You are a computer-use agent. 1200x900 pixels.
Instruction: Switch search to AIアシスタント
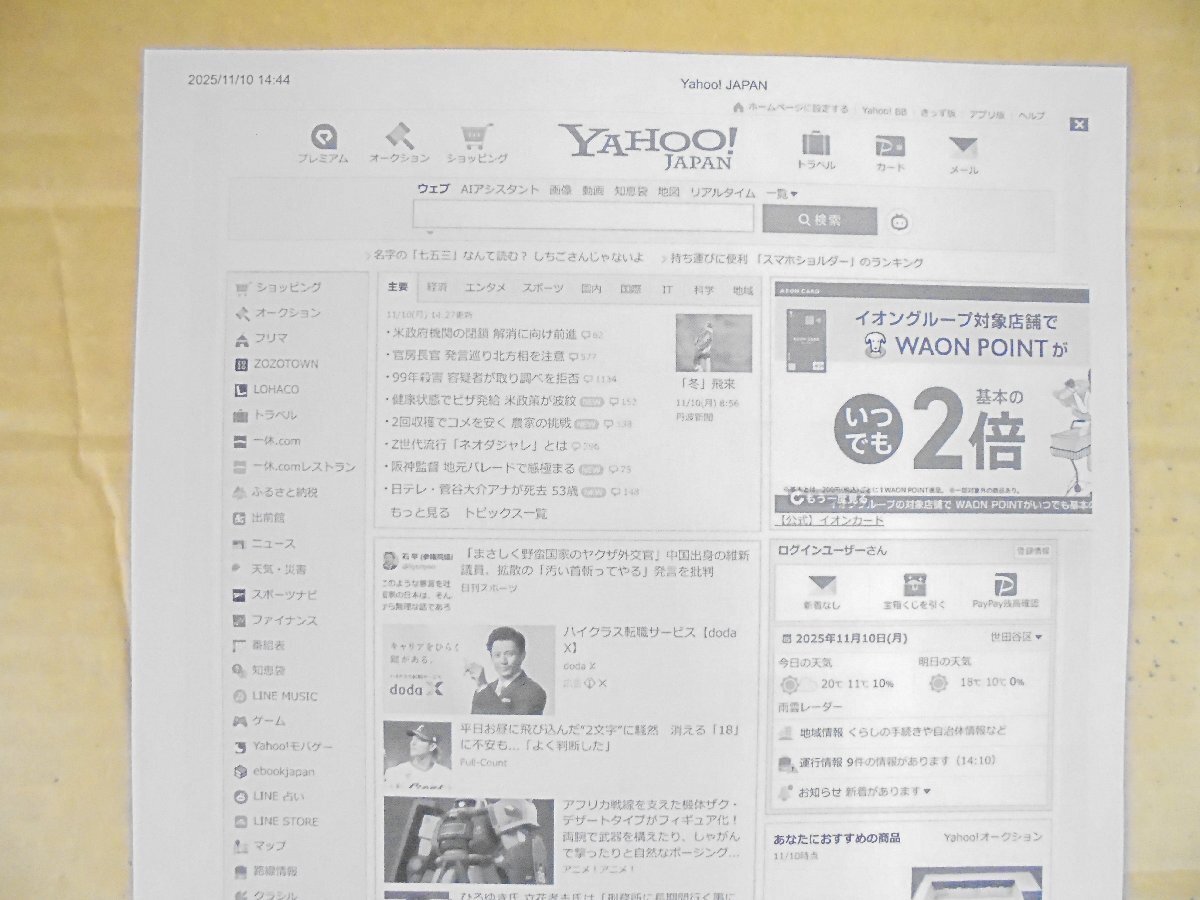click(499, 190)
